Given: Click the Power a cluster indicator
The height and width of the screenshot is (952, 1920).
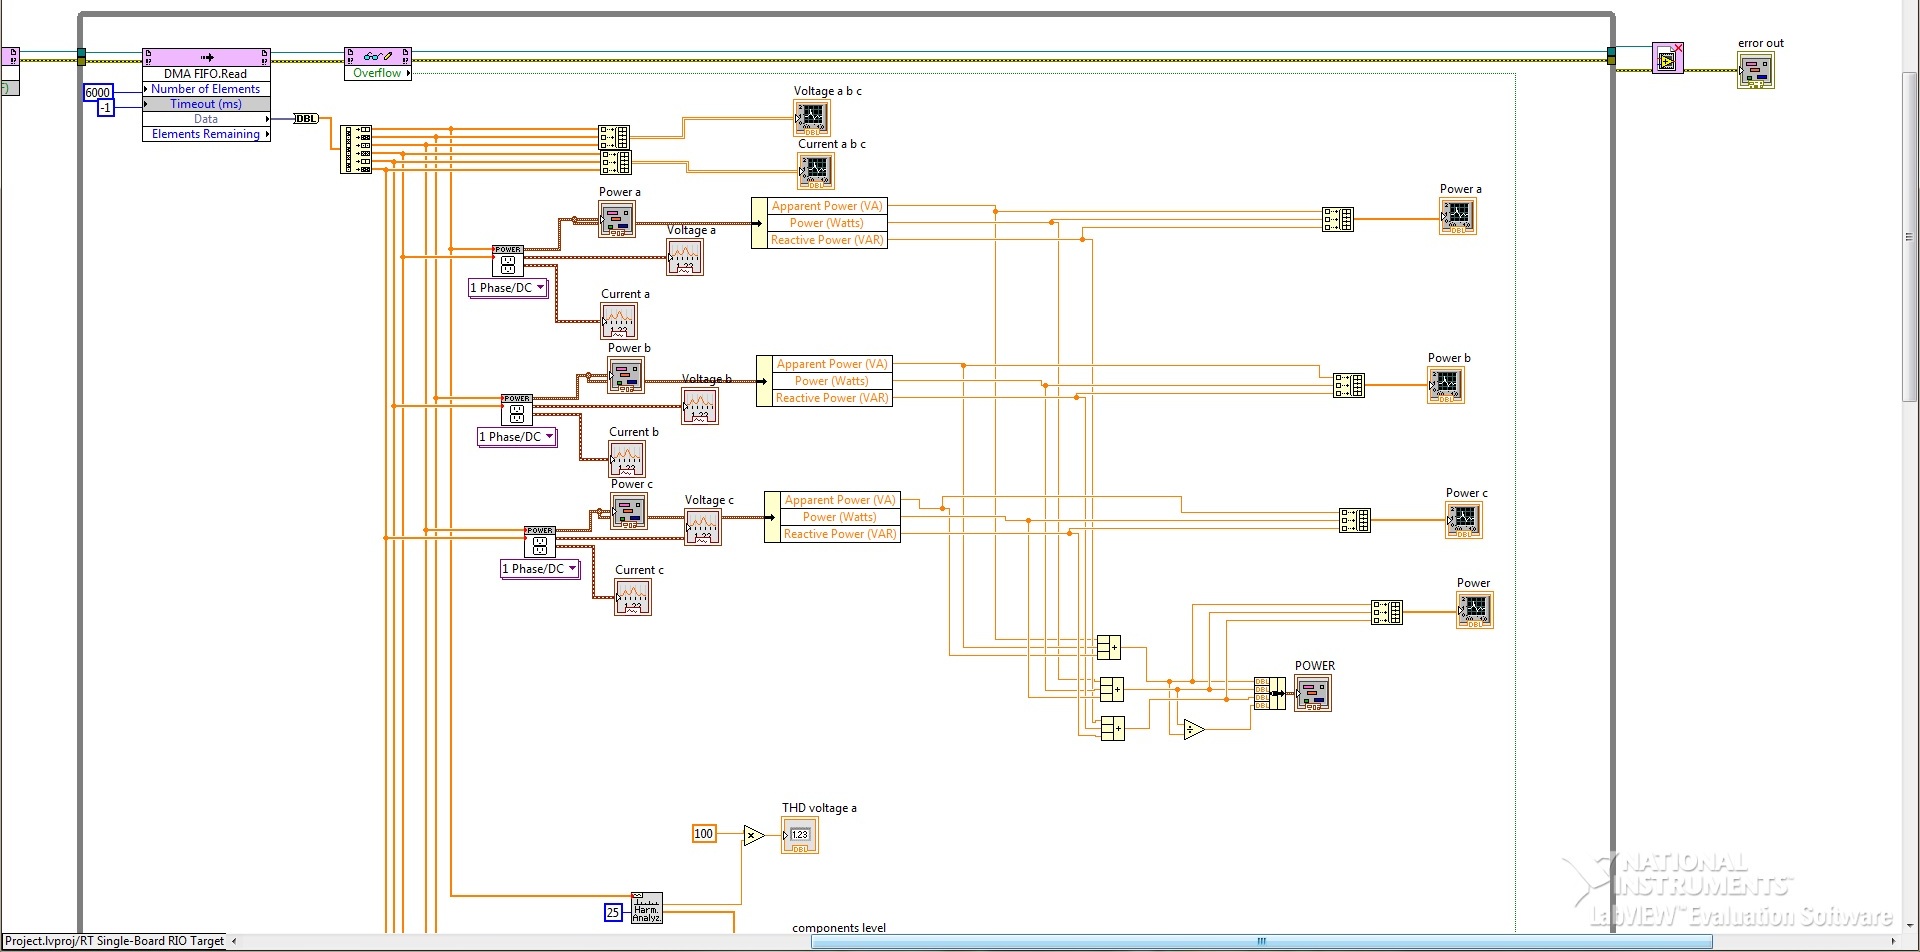Looking at the screenshot, I should click(x=617, y=220).
